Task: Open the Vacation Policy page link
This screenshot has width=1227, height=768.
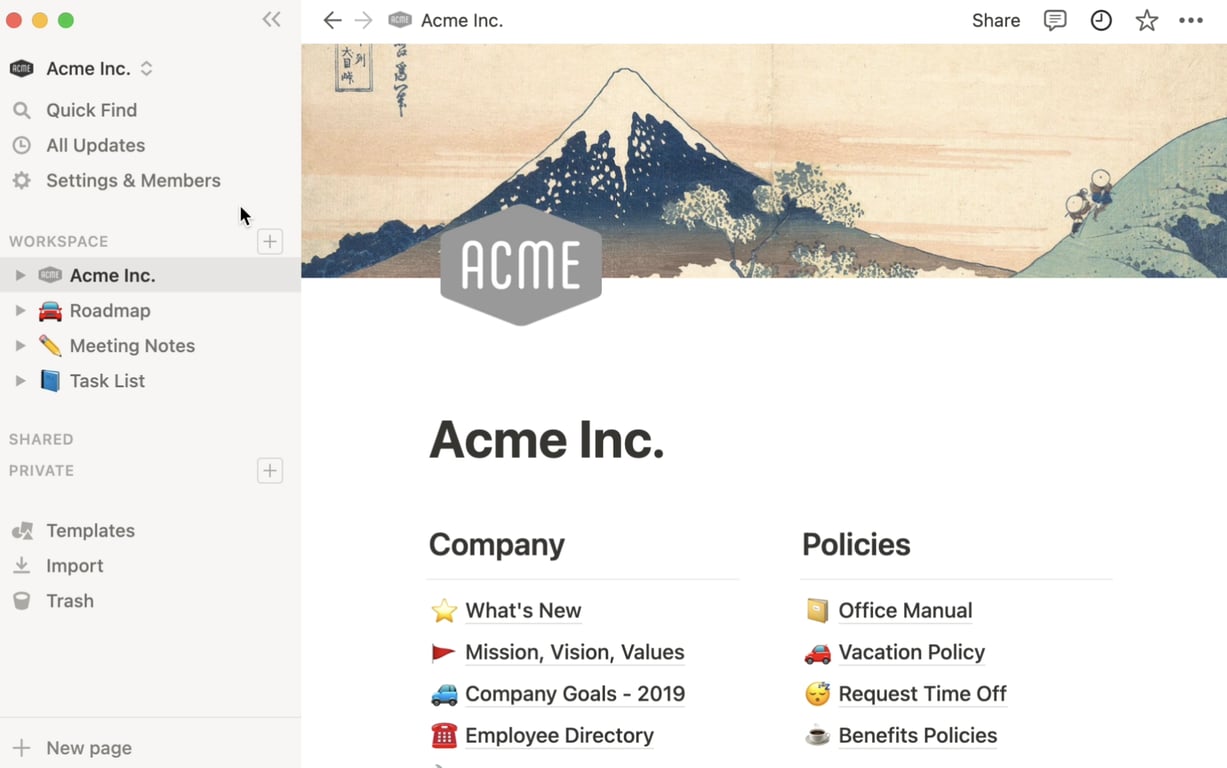Action: (x=911, y=653)
